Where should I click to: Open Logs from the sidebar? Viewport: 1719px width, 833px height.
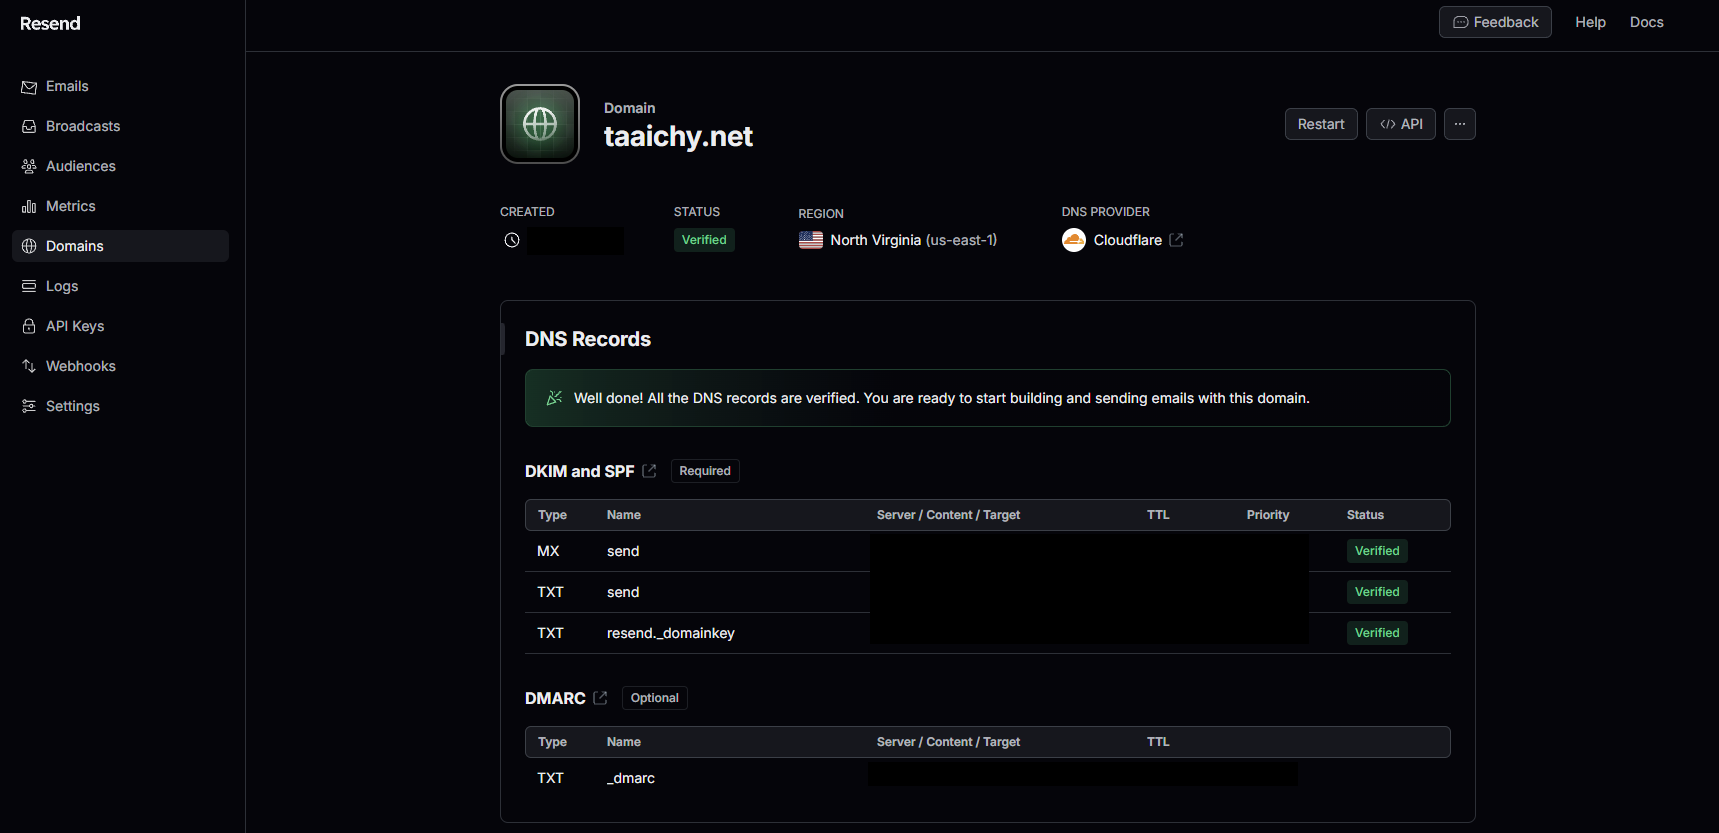[x=62, y=287]
